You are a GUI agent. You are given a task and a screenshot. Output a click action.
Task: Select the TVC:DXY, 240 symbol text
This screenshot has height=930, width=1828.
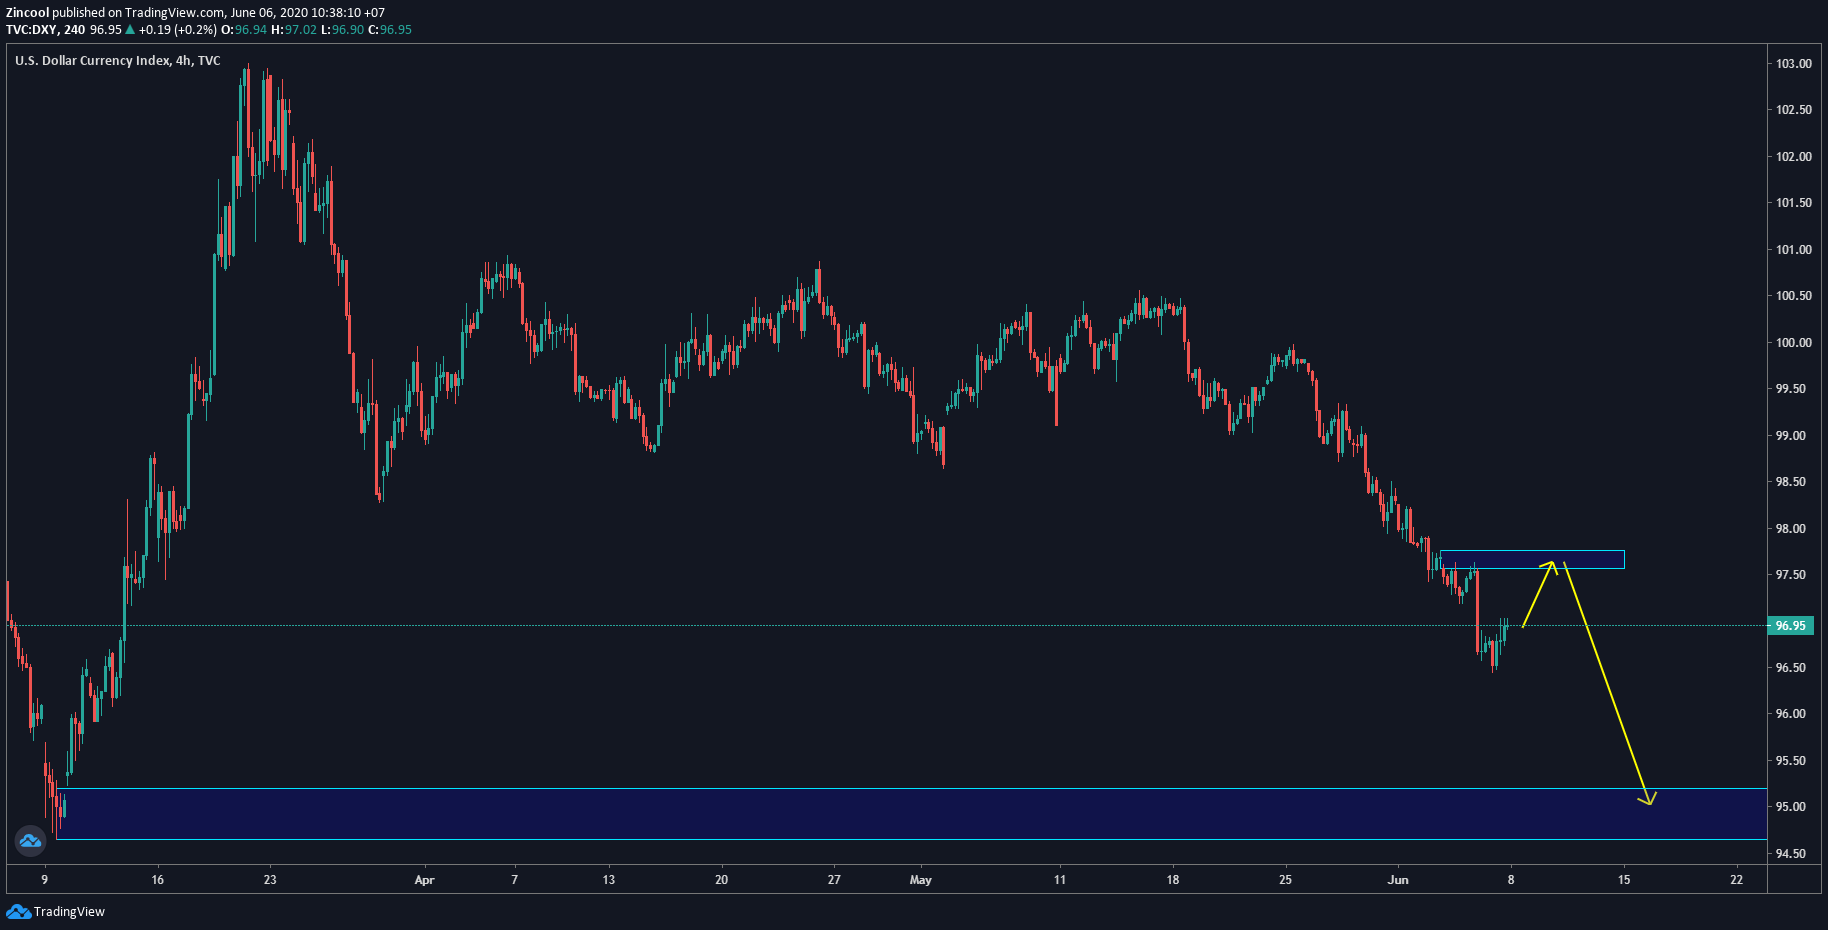point(45,30)
